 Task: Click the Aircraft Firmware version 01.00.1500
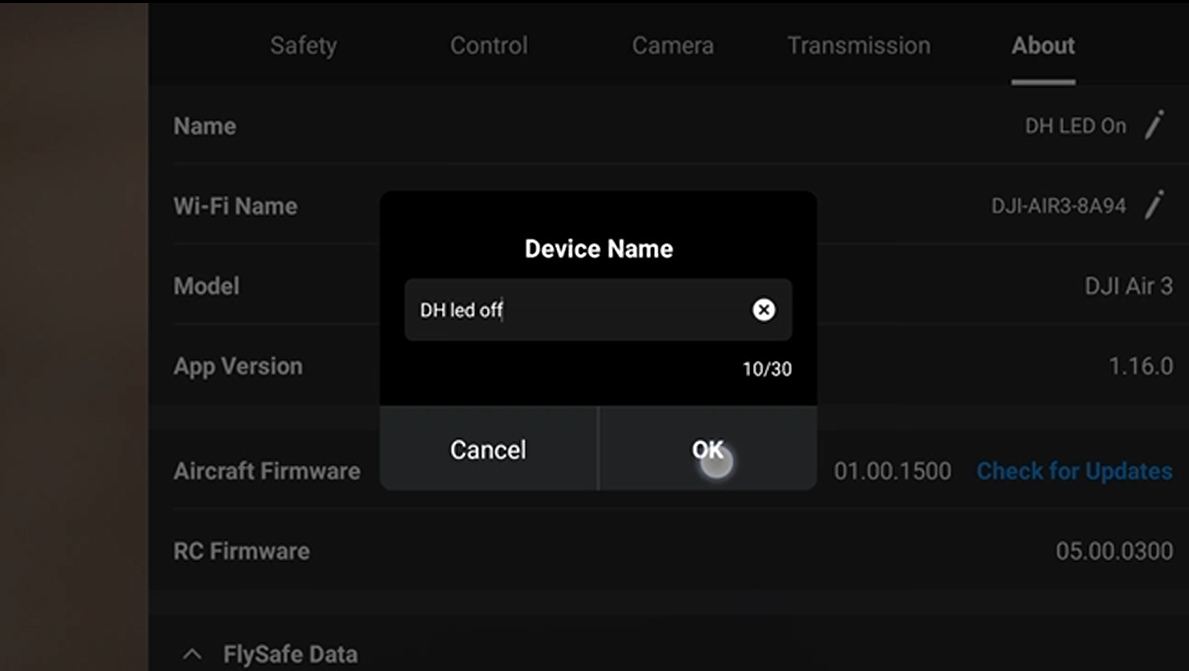click(892, 471)
